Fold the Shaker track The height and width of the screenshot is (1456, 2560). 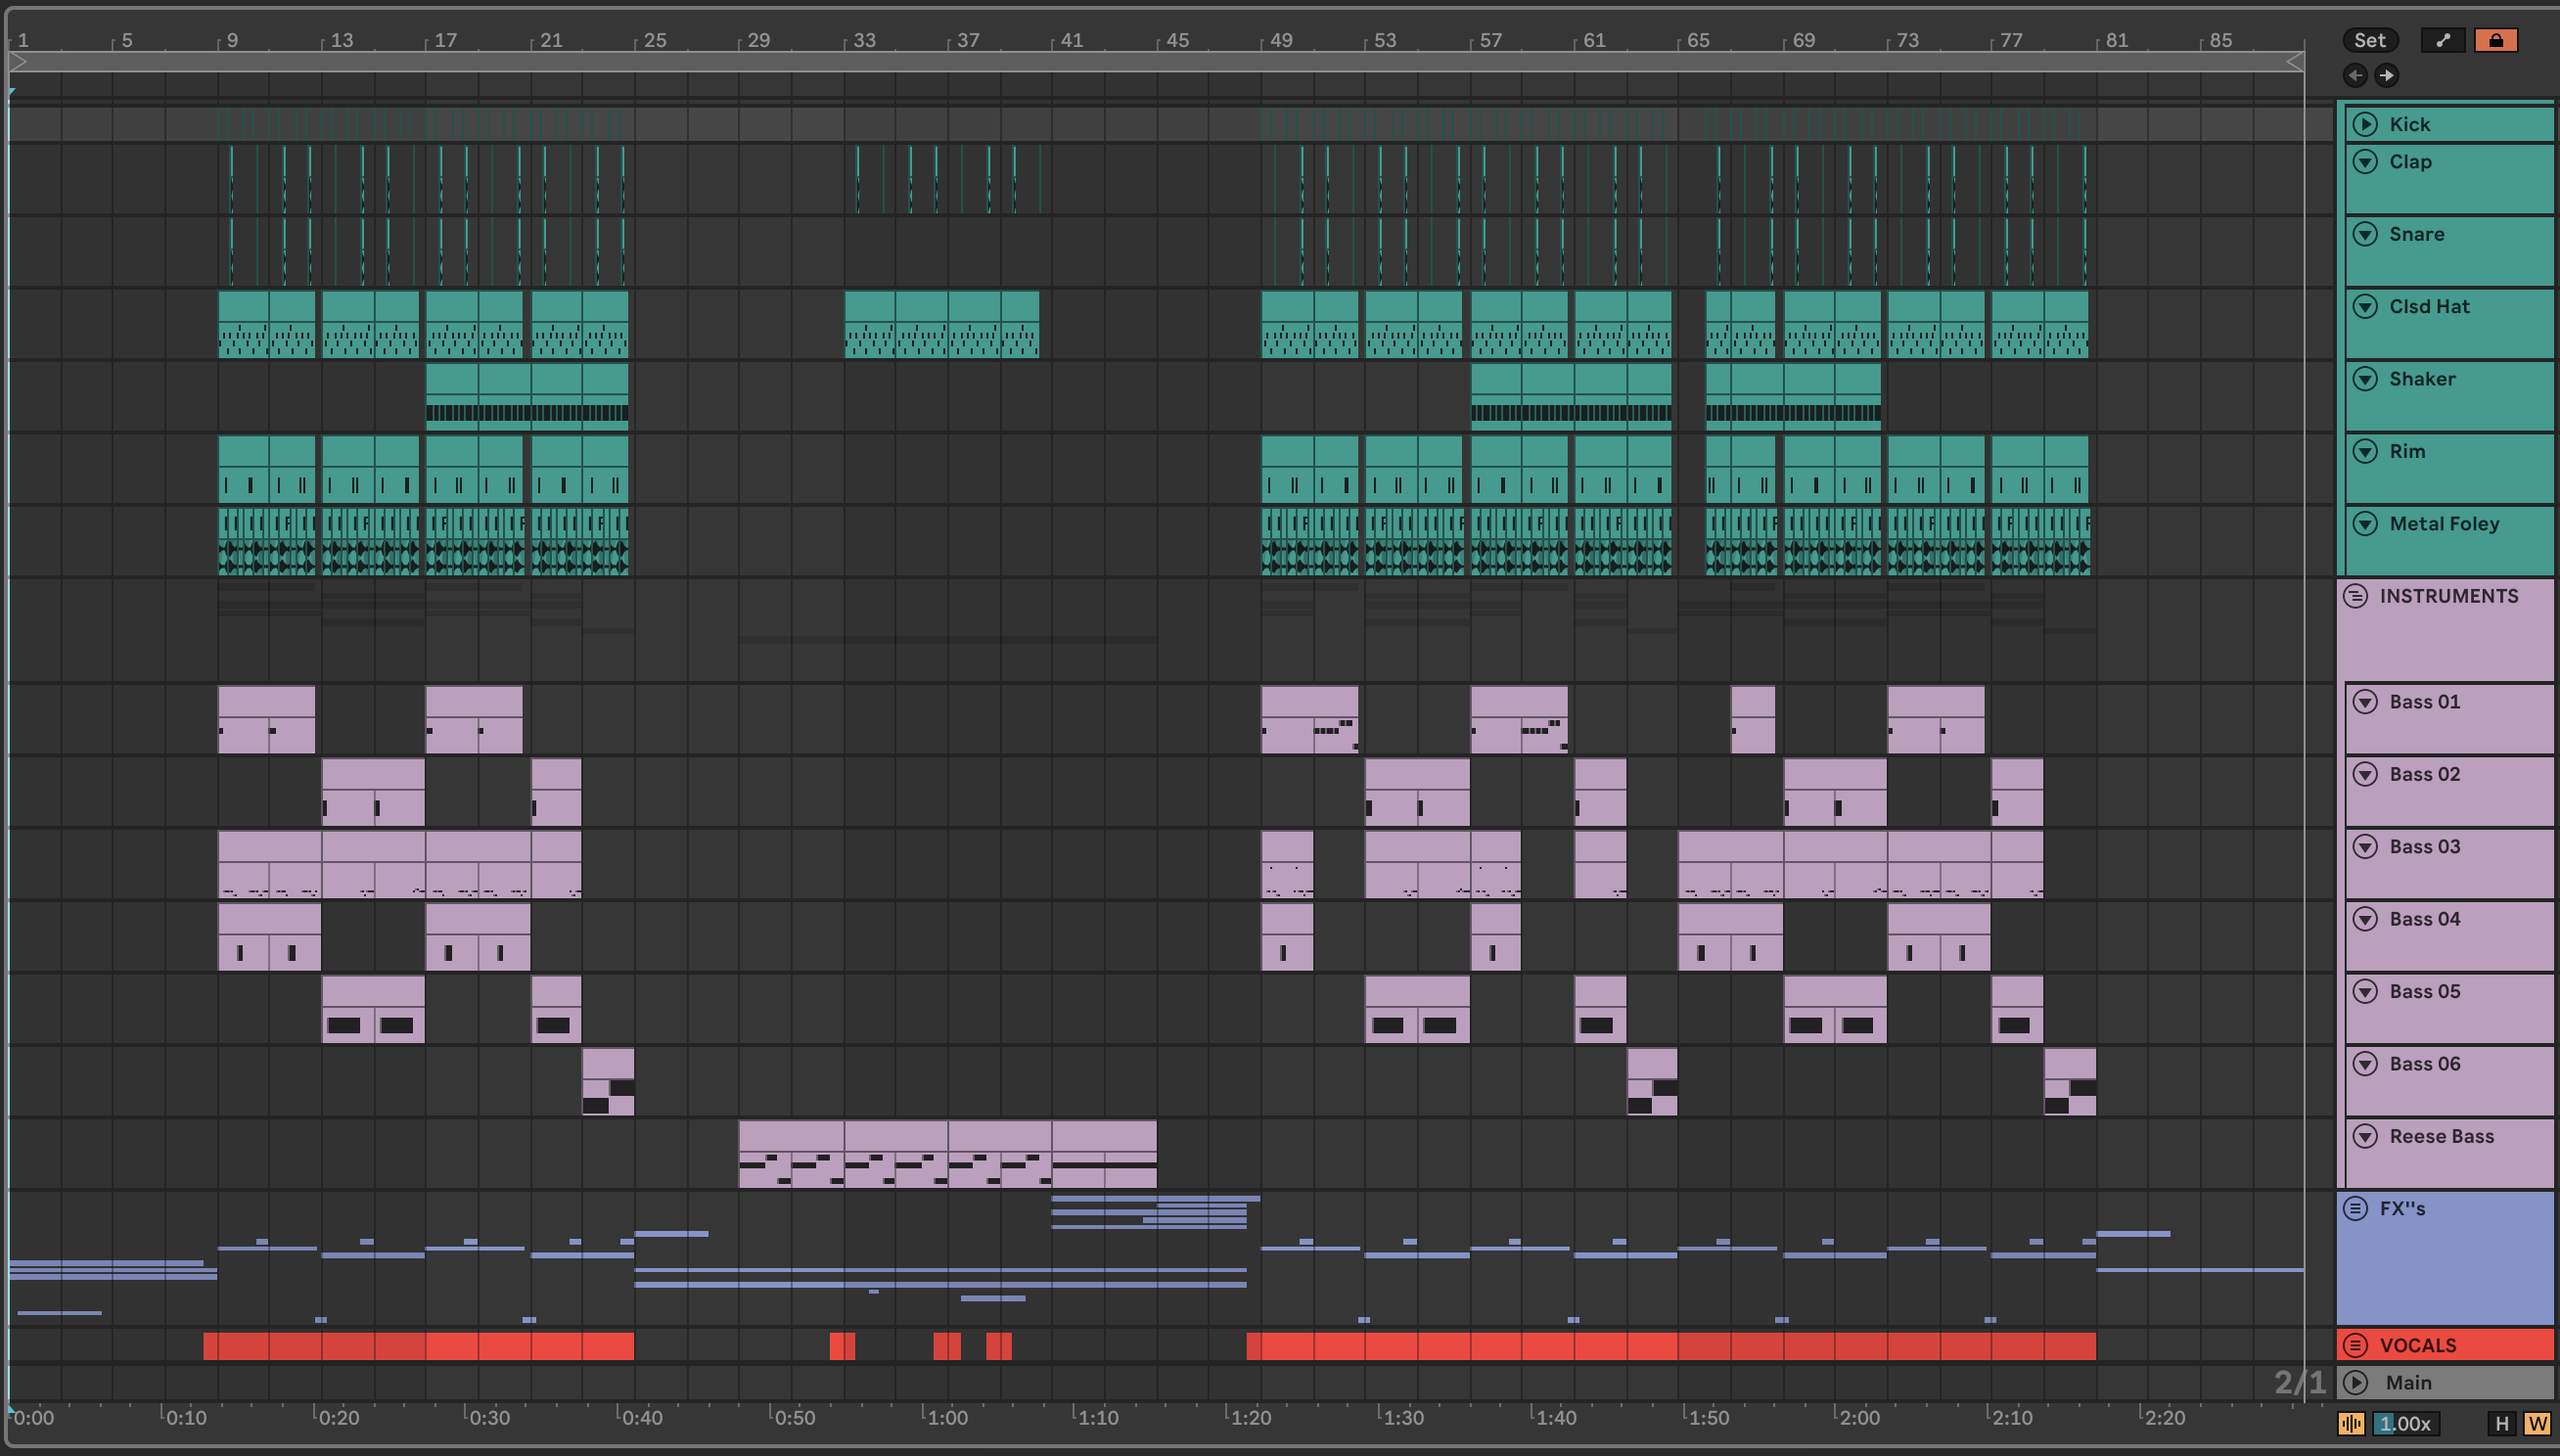pos(2365,379)
